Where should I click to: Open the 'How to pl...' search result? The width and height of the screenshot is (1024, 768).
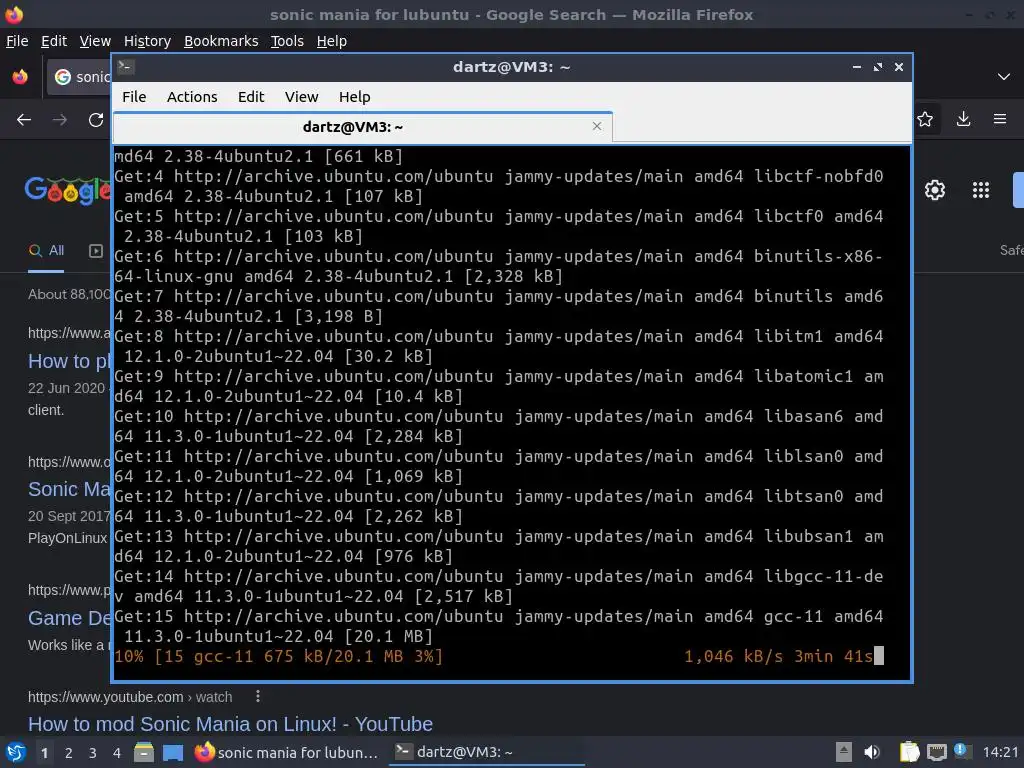point(69,361)
